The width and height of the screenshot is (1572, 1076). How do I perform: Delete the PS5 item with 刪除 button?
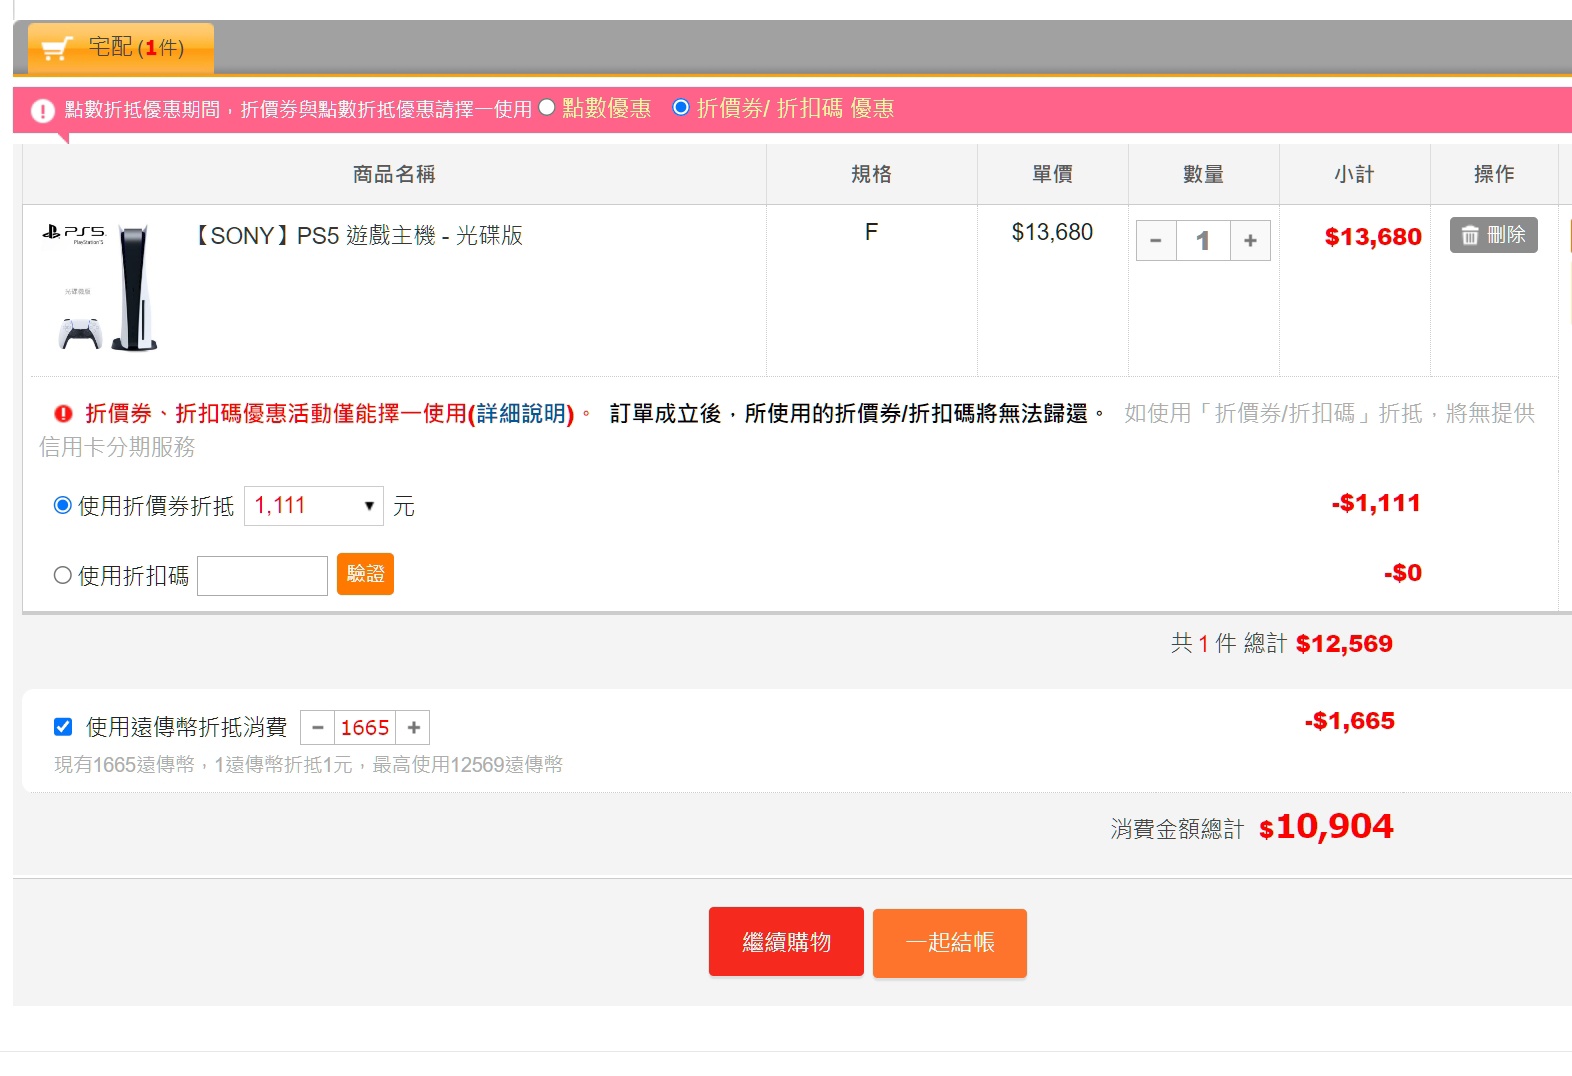pyautogui.click(x=1494, y=235)
